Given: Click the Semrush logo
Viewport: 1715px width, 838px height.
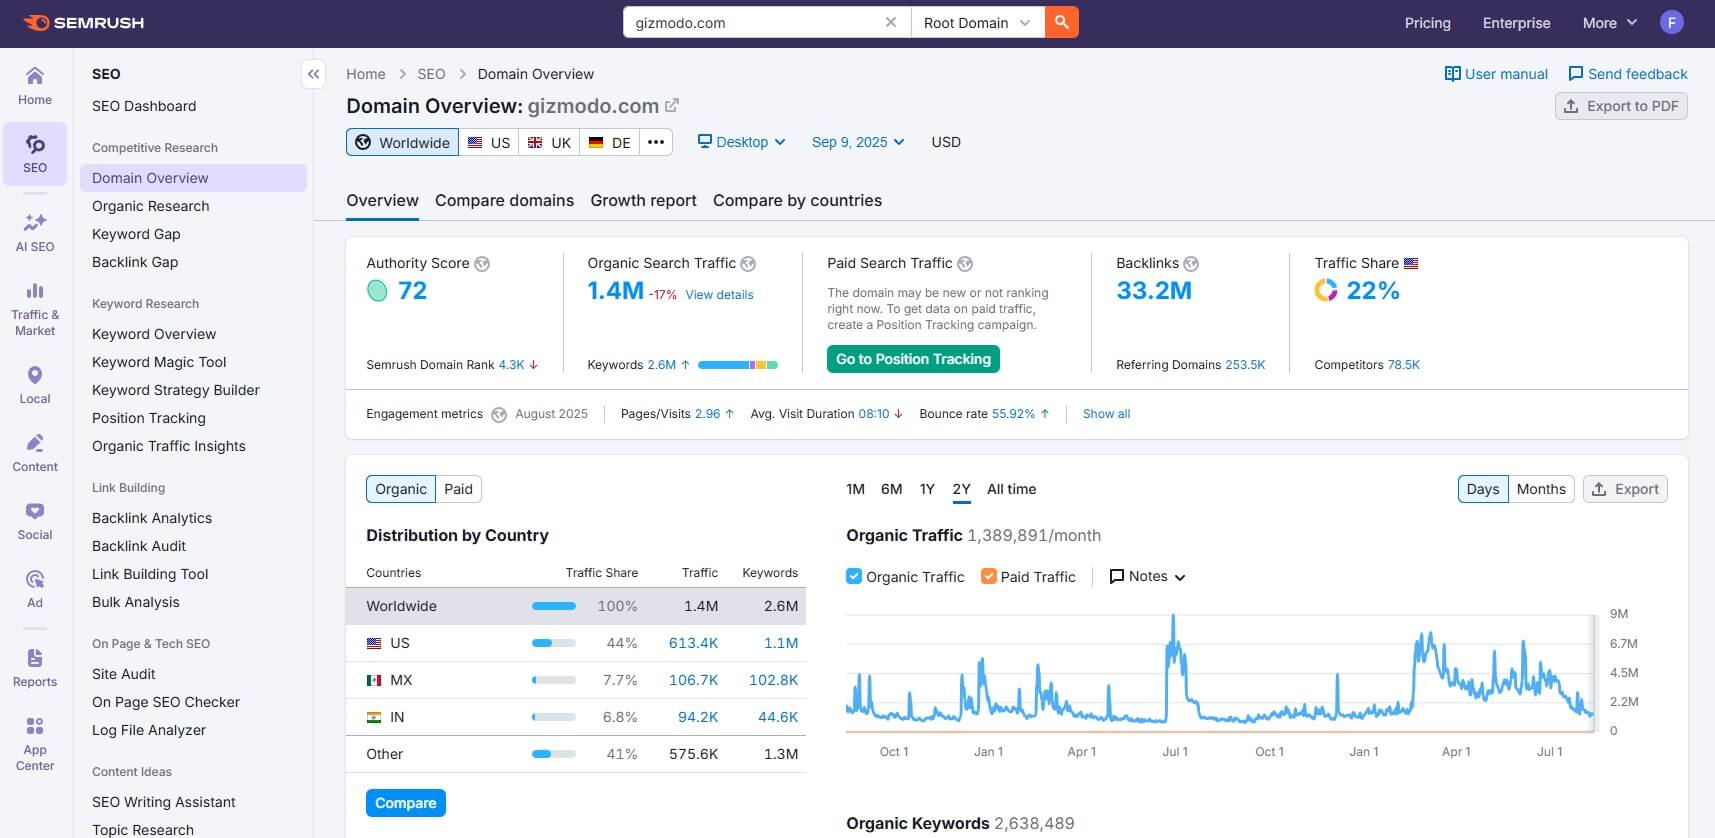Looking at the screenshot, I should 84,22.
